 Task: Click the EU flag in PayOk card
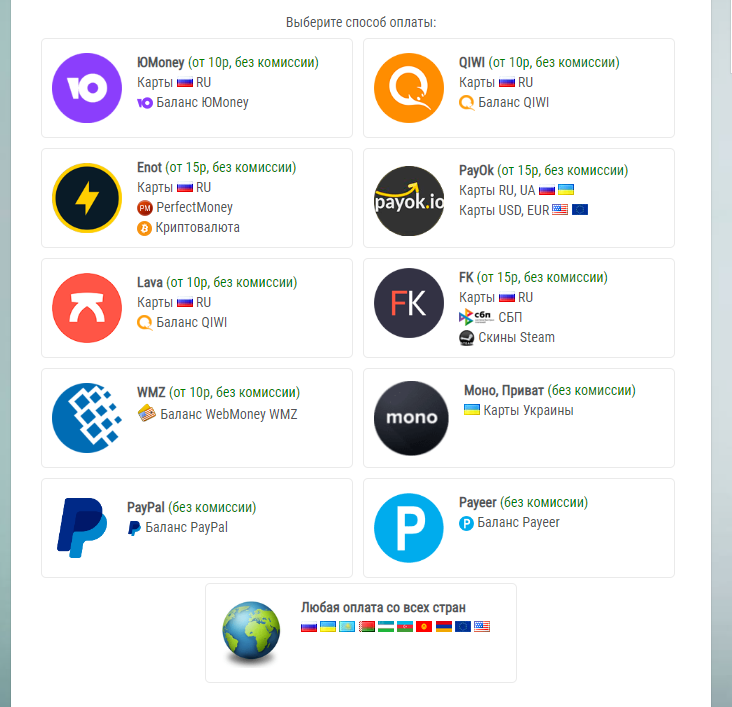click(x=580, y=210)
